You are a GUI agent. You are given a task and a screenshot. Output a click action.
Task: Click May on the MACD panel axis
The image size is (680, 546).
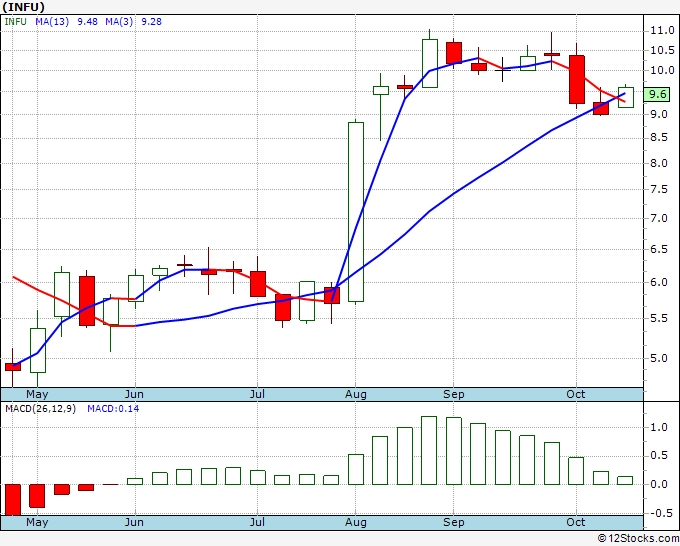pyautogui.click(x=37, y=522)
